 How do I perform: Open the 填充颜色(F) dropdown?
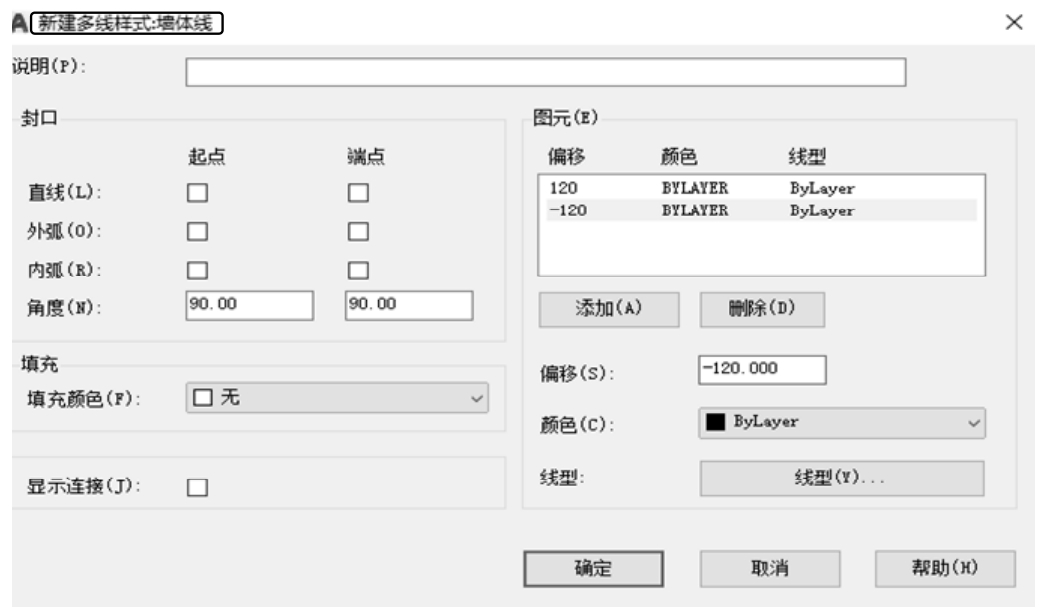pyautogui.click(x=337, y=398)
